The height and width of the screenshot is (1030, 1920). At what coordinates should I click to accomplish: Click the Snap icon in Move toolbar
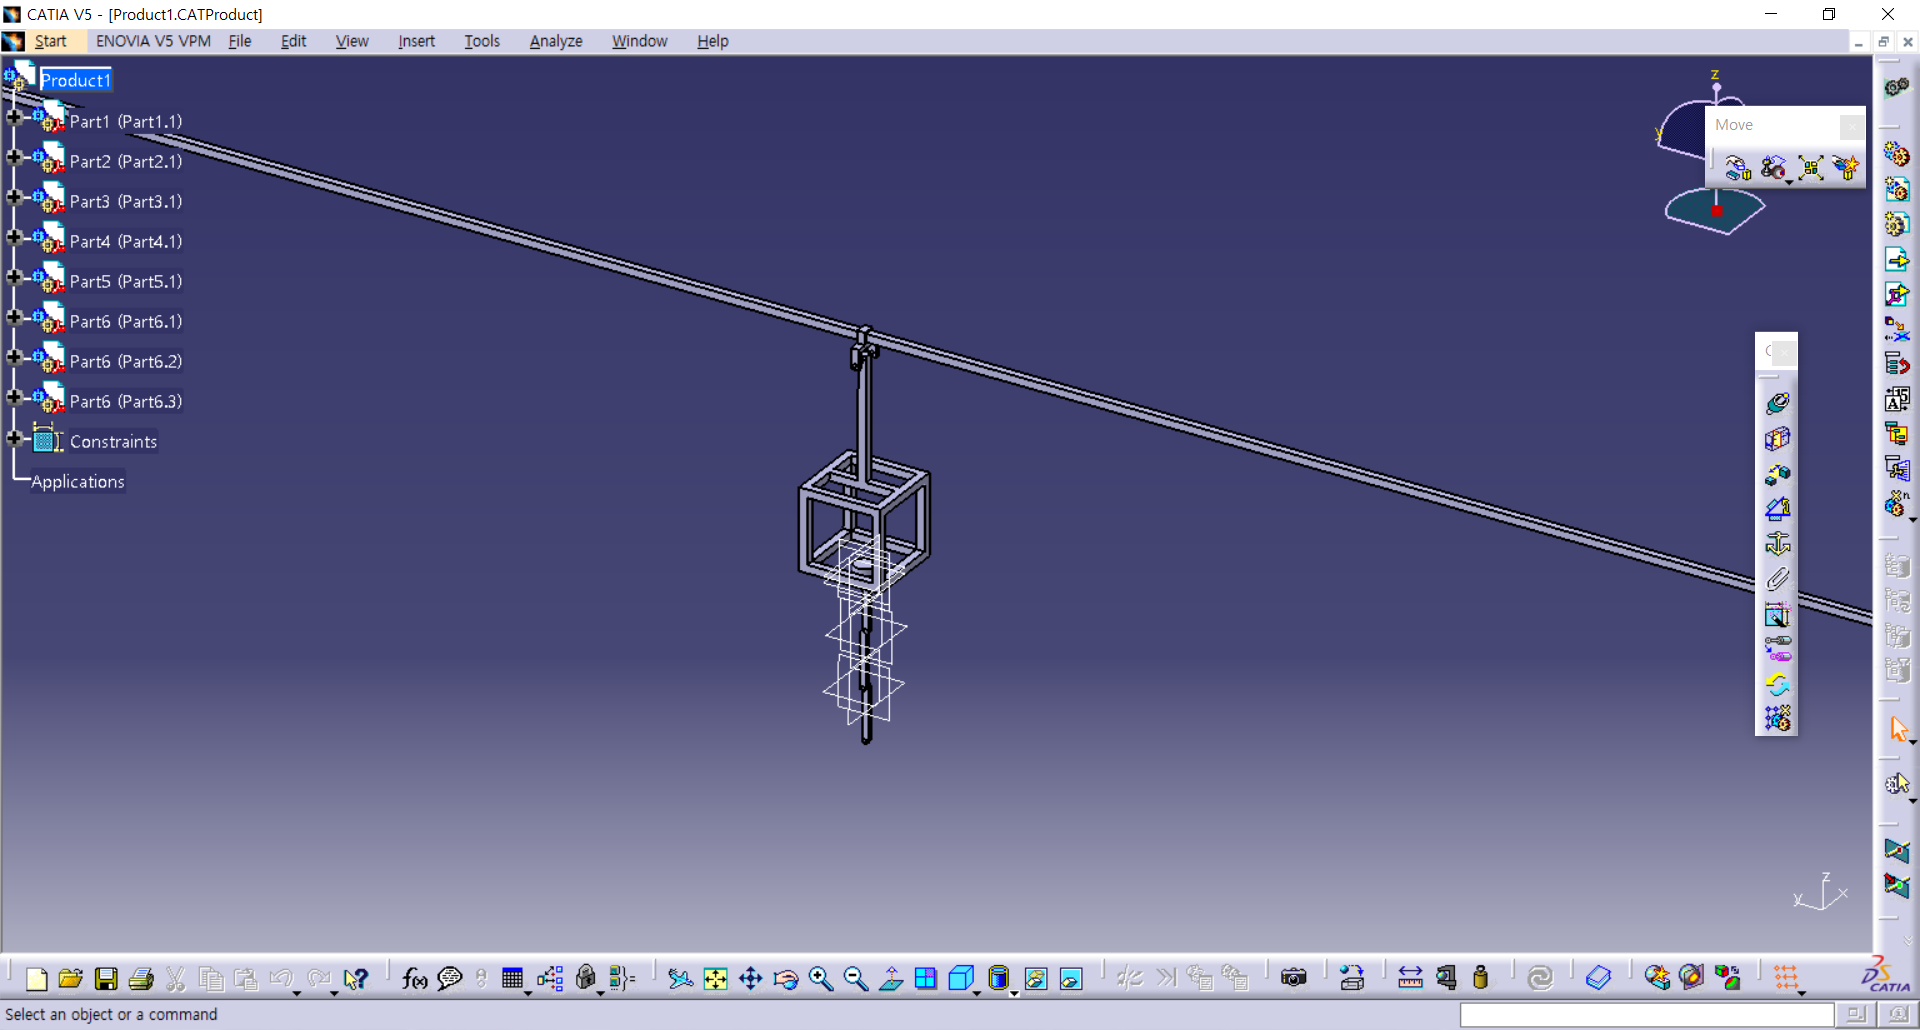[1773, 167]
